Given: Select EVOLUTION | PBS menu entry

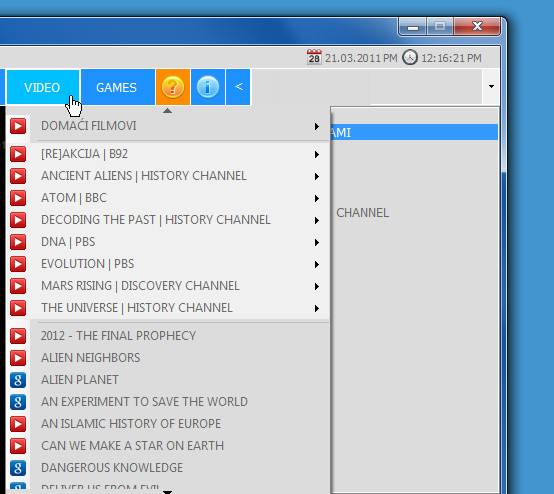Looking at the screenshot, I should (x=168, y=264).
